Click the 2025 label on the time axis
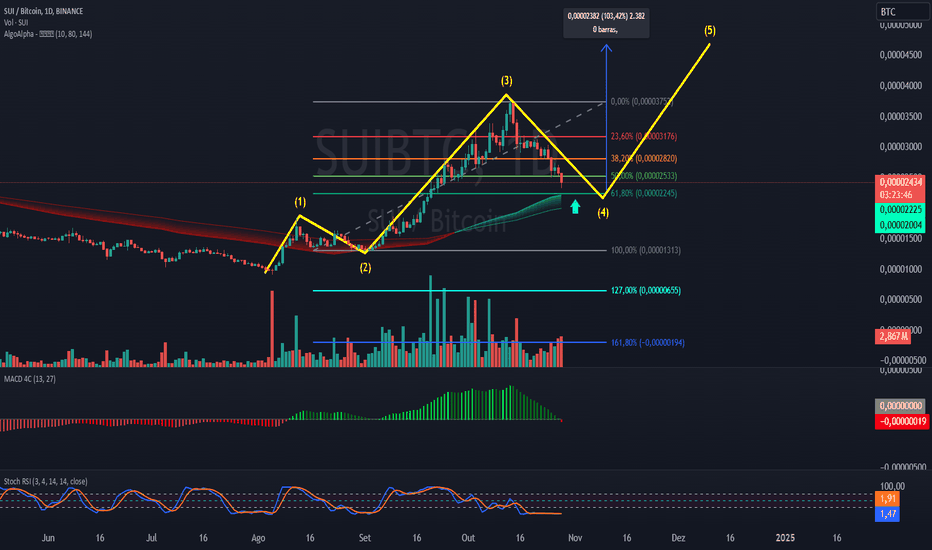The height and width of the screenshot is (550, 932). coord(785,538)
